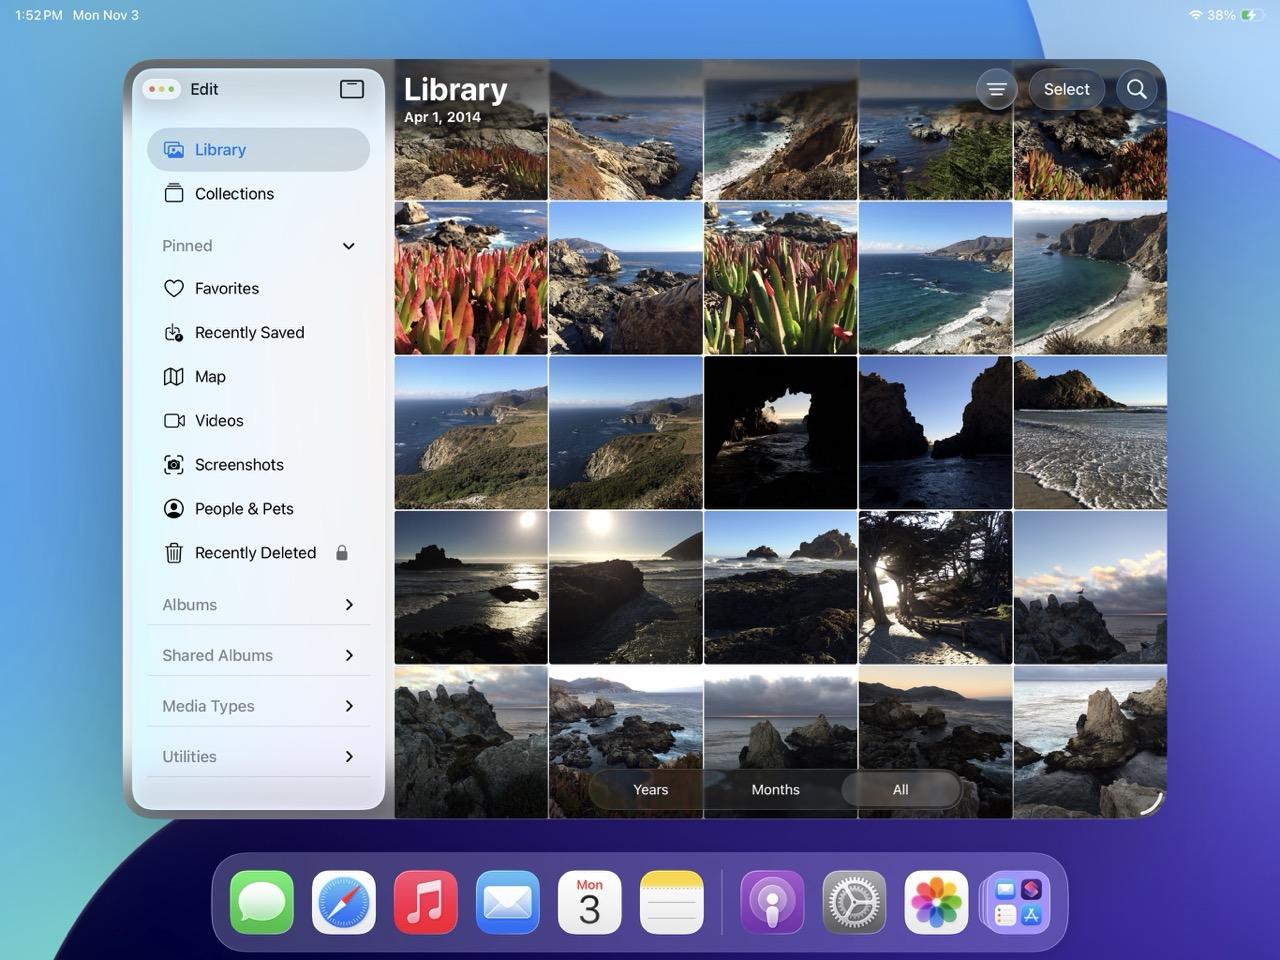1280x960 pixels.
Task: Open the search magnifier icon
Action: (x=1137, y=89)
